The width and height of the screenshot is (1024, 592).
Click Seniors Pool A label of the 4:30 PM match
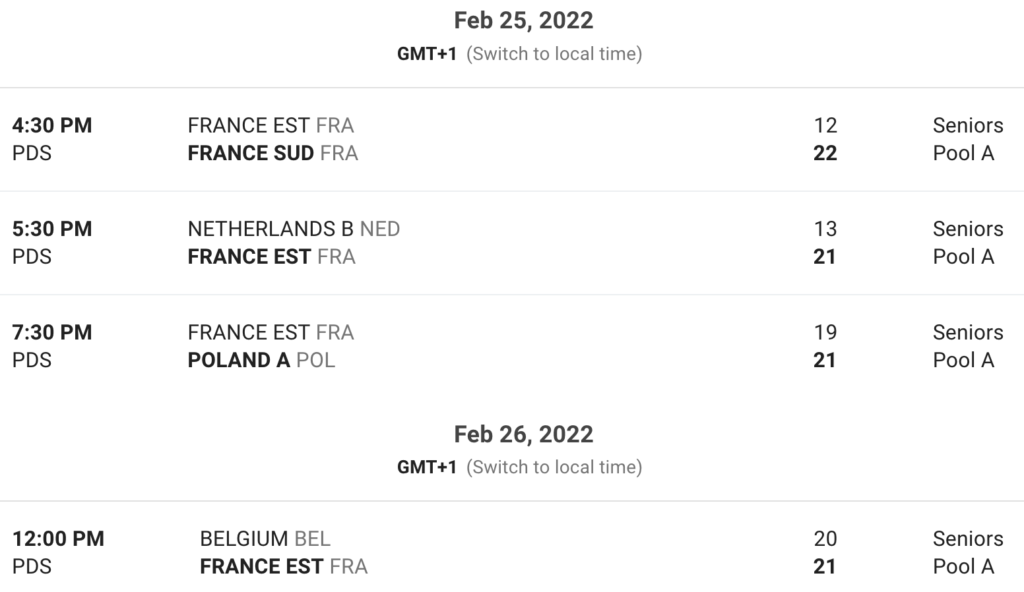point(968,139)
